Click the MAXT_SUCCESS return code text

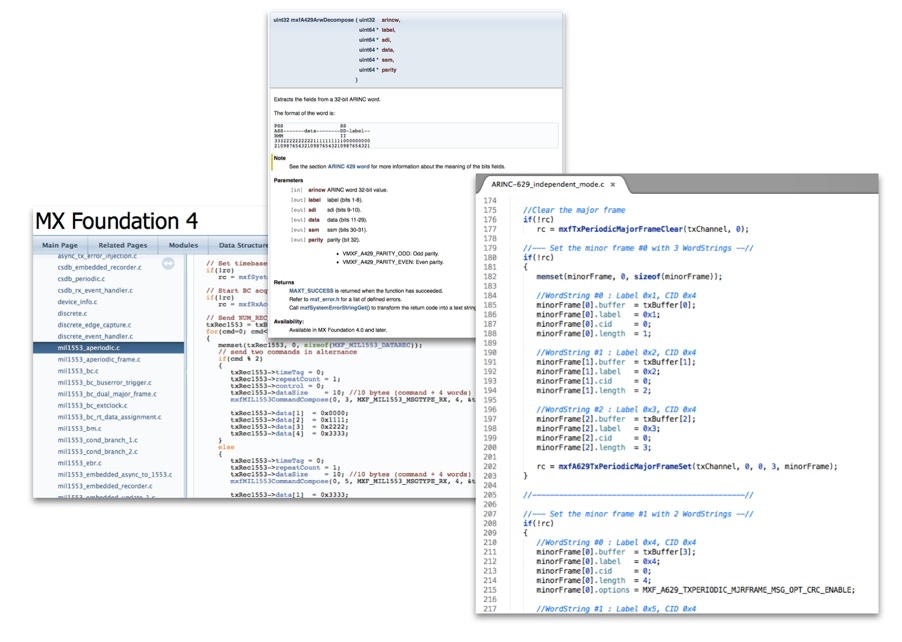311,291
